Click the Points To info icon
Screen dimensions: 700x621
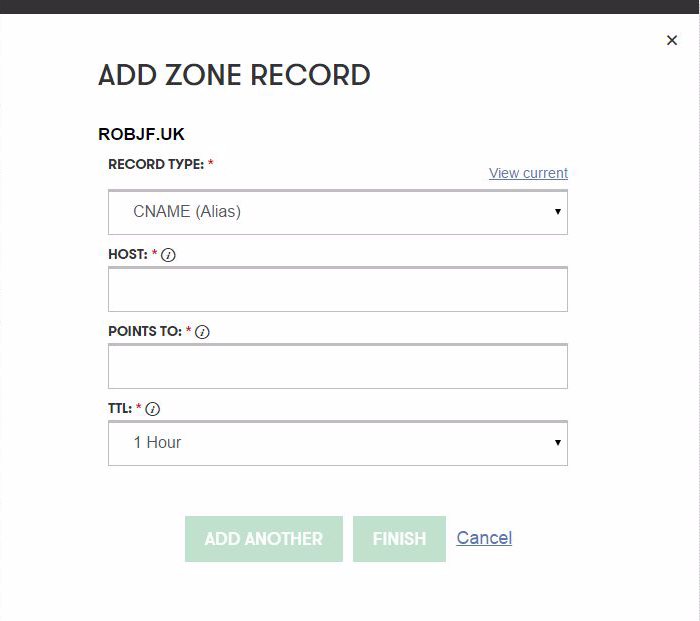(x=202, y=332)
